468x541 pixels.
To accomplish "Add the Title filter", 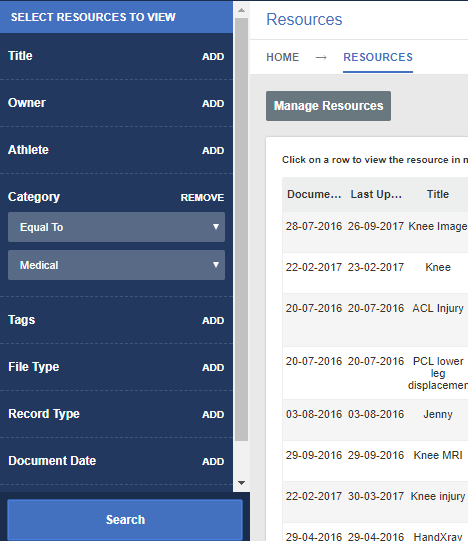I will tap(213, 57).
